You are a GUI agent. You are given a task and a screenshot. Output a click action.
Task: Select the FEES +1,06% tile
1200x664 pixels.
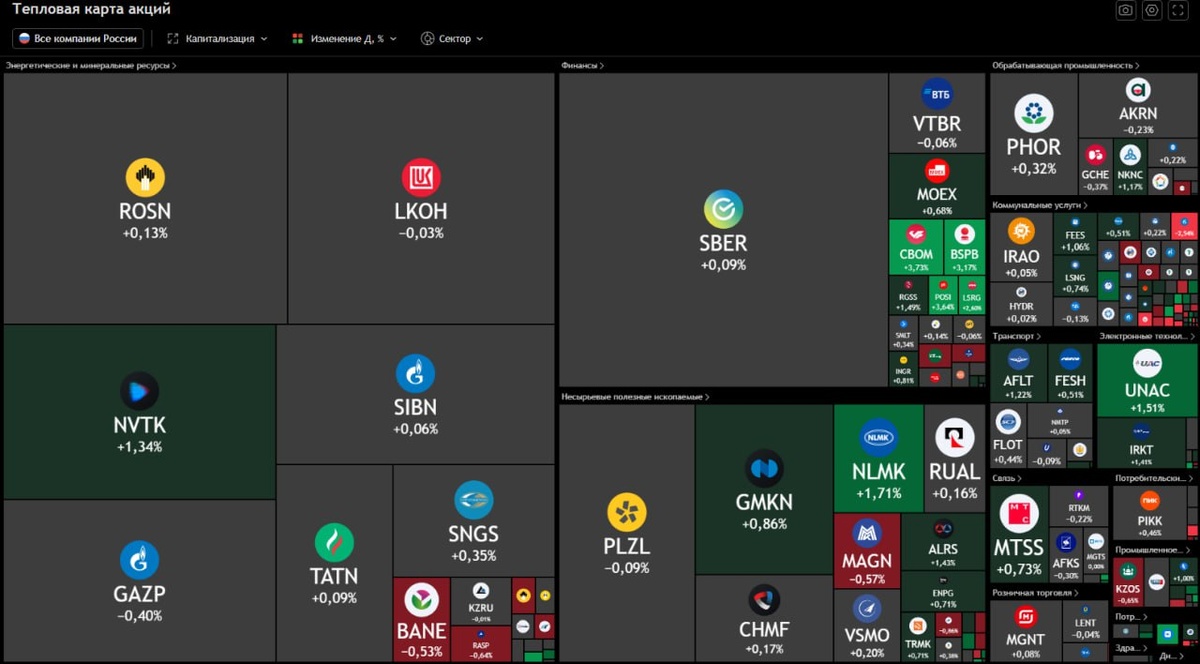[1075, 234]
